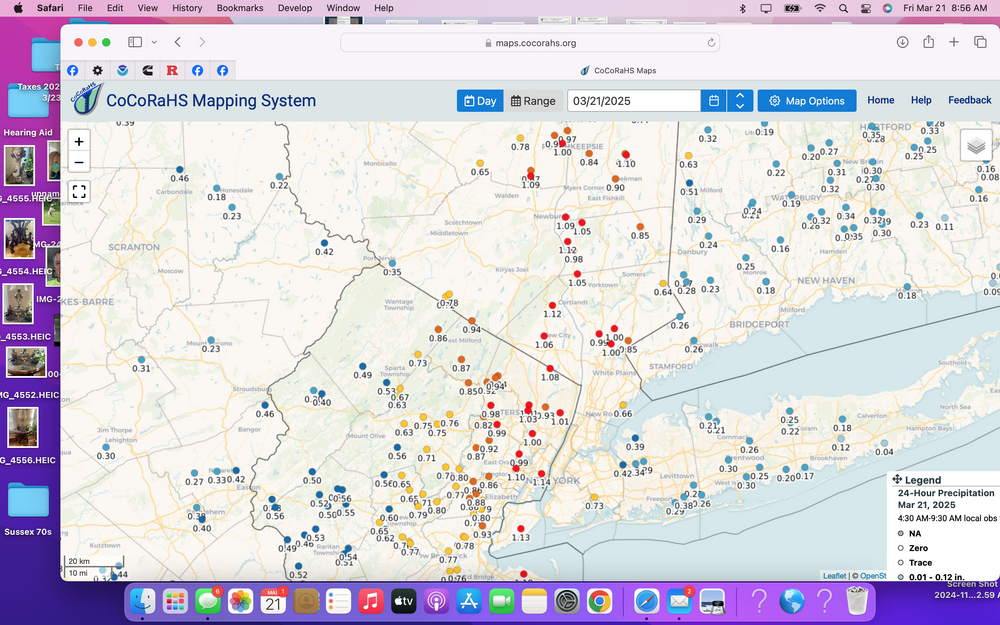Image resolution: width=1000 pixels, height=625 pixels.
Task: Open the map layers control icon
Action: (976, 146)
